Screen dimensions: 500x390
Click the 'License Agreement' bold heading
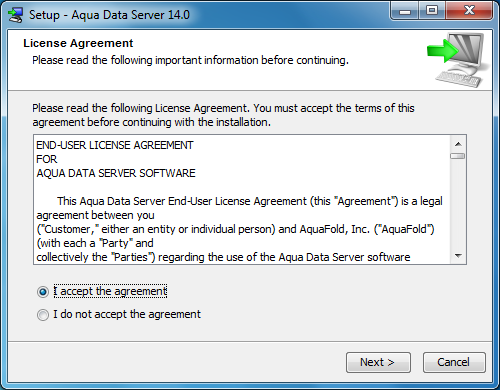pos(78,43)
